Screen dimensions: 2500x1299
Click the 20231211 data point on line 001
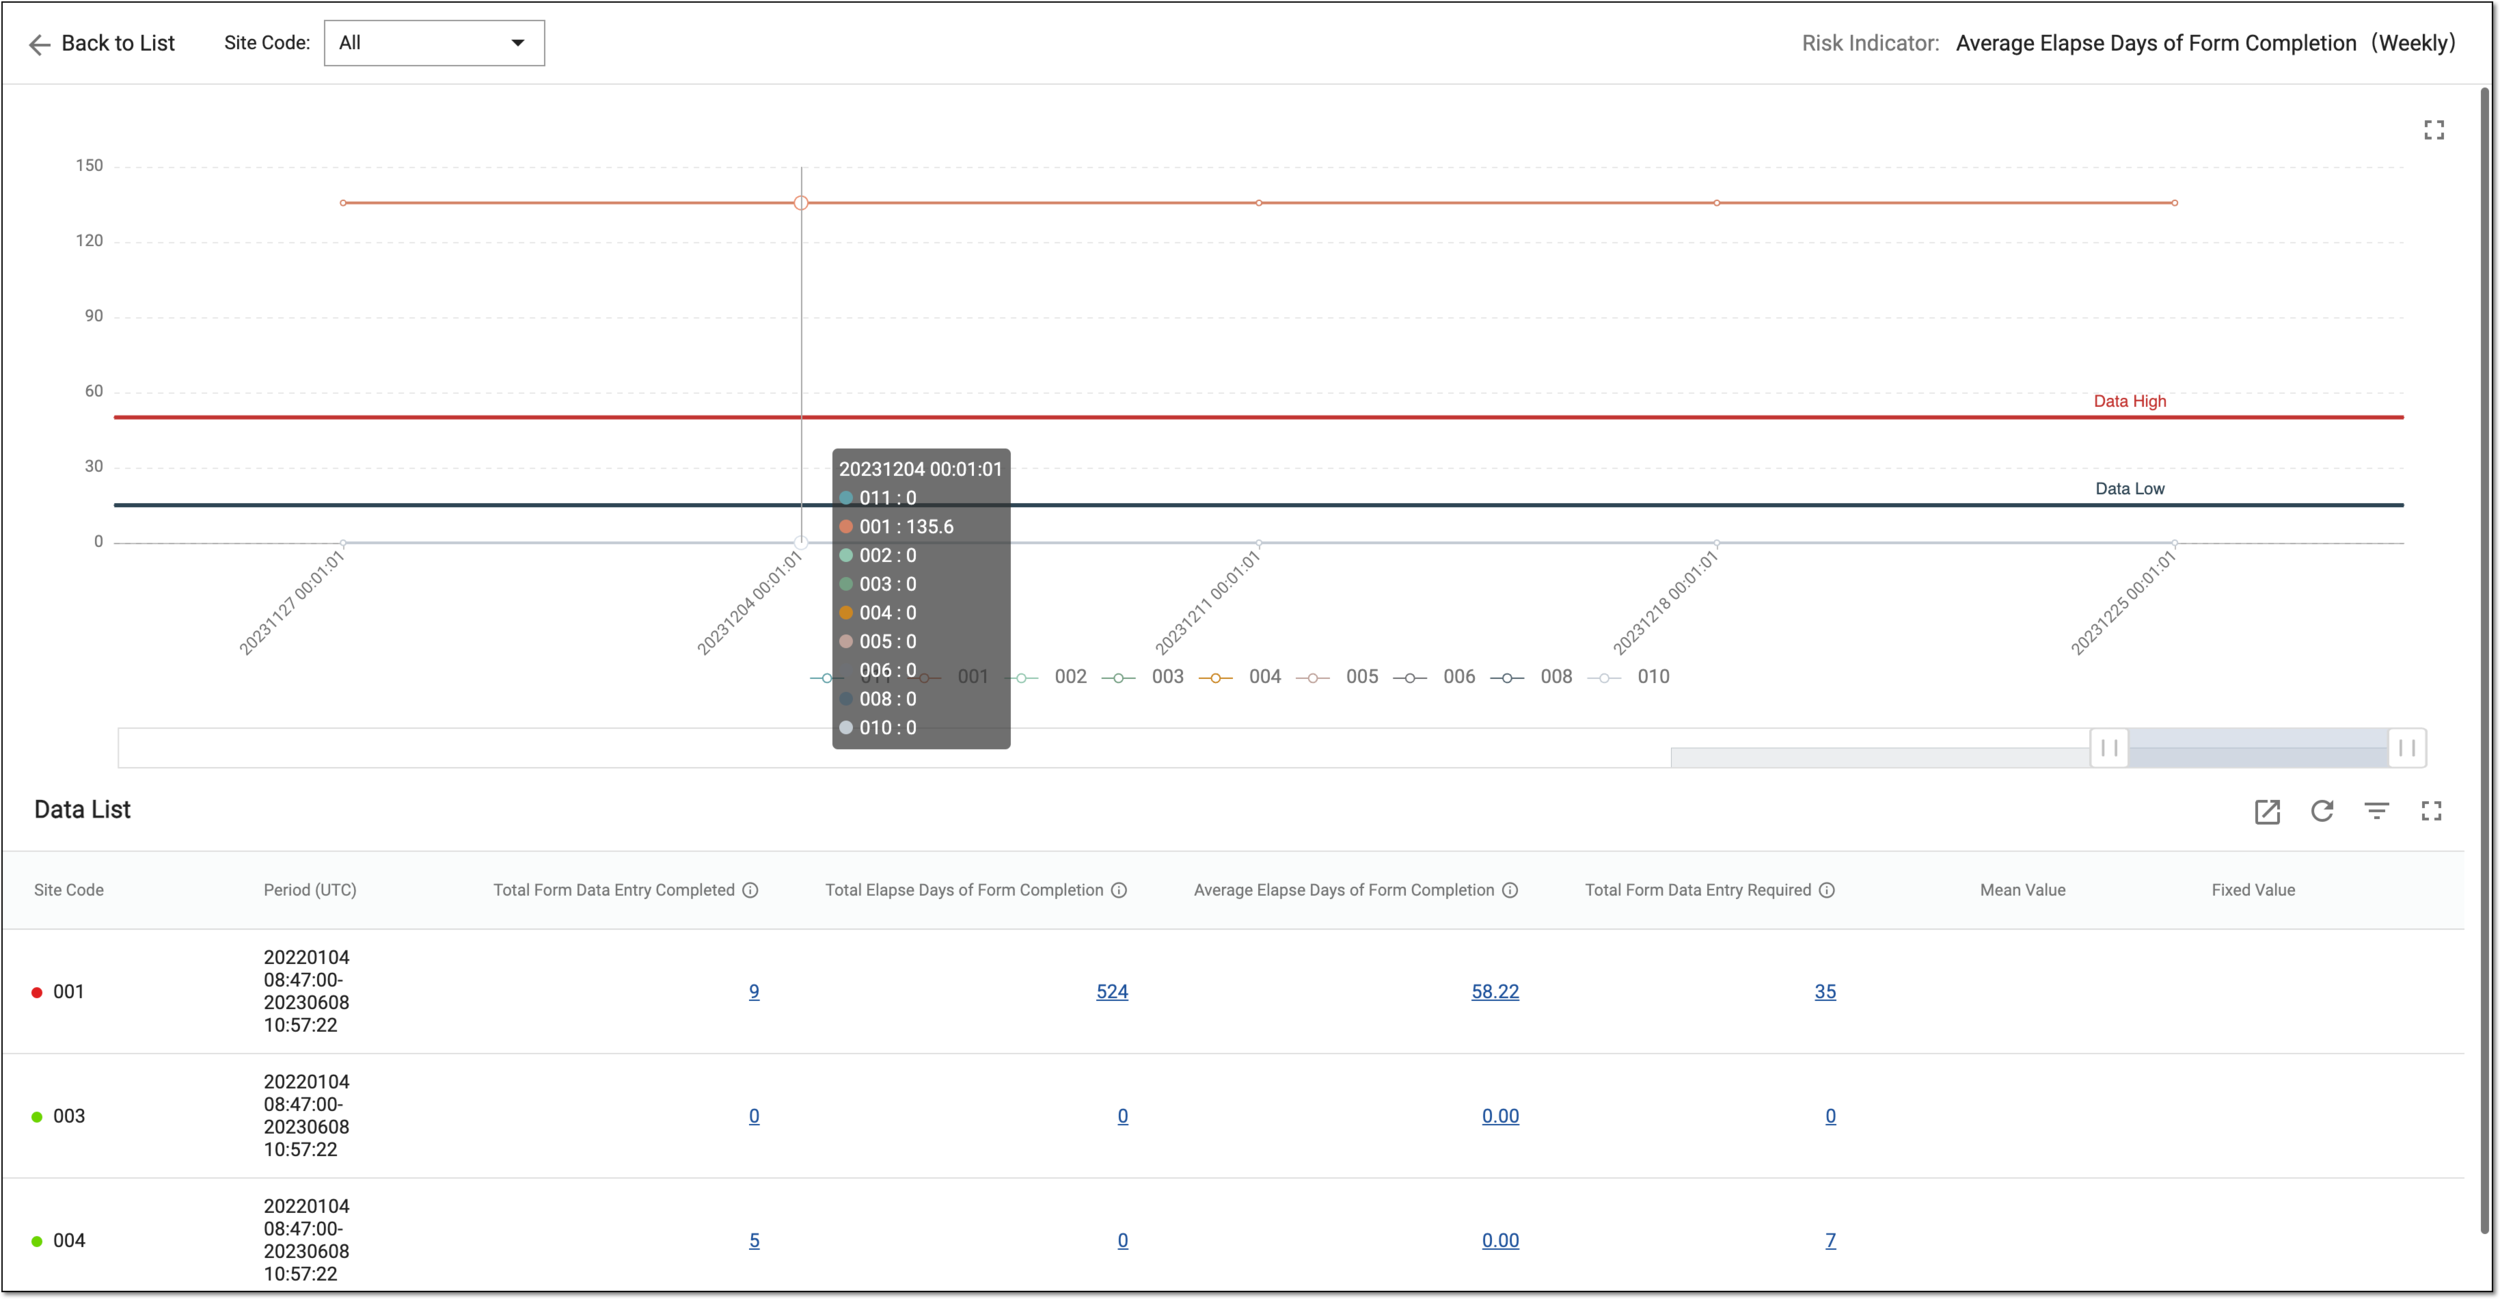tap(1259, 203)
